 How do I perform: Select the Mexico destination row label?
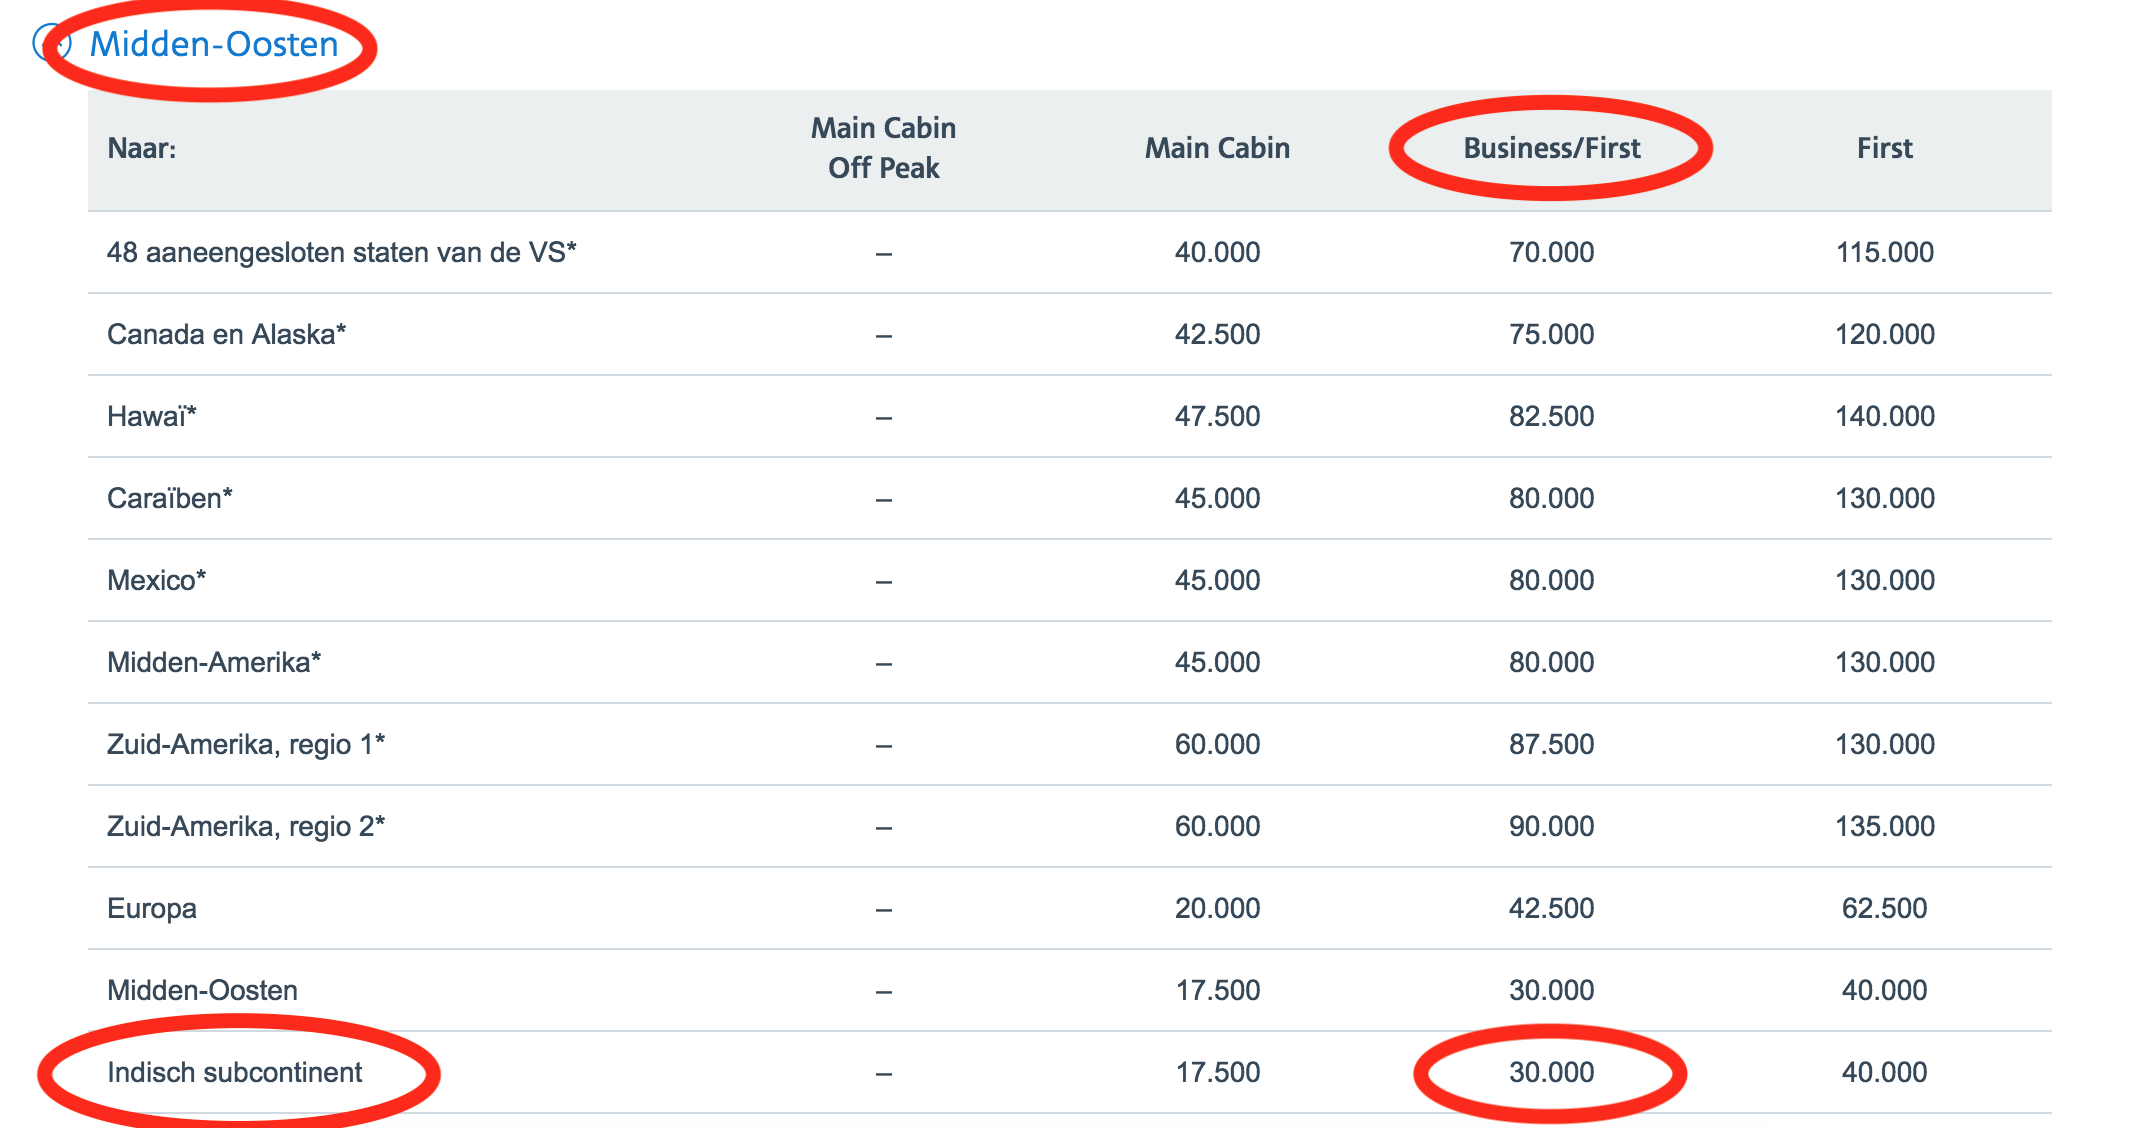156,580
